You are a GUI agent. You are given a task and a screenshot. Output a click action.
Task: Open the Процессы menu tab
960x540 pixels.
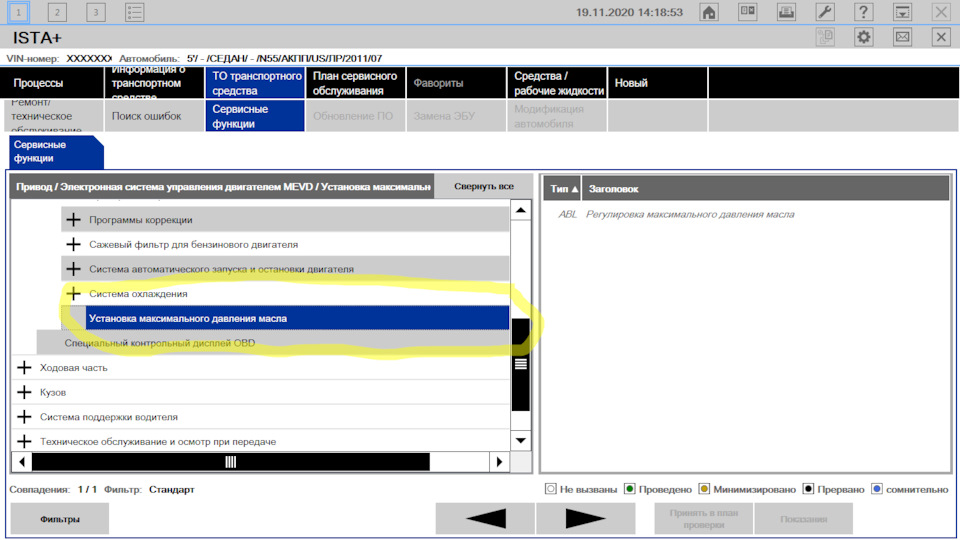coord(53,83)
